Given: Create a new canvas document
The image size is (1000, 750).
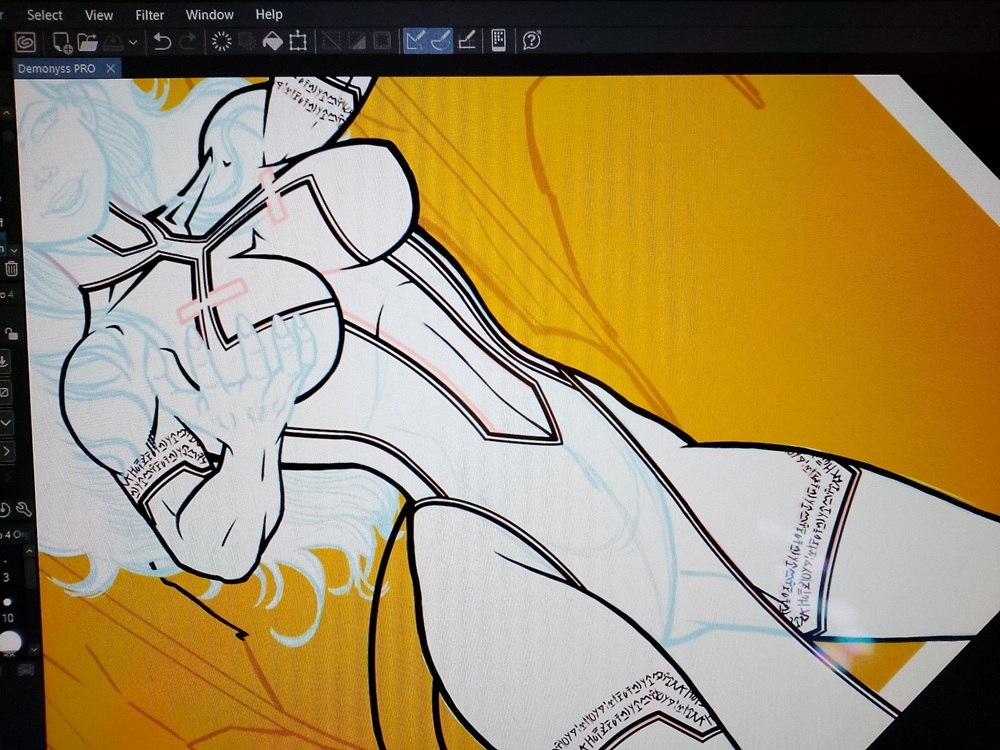Looking at the screenshot, I should [x=62, y=42].
